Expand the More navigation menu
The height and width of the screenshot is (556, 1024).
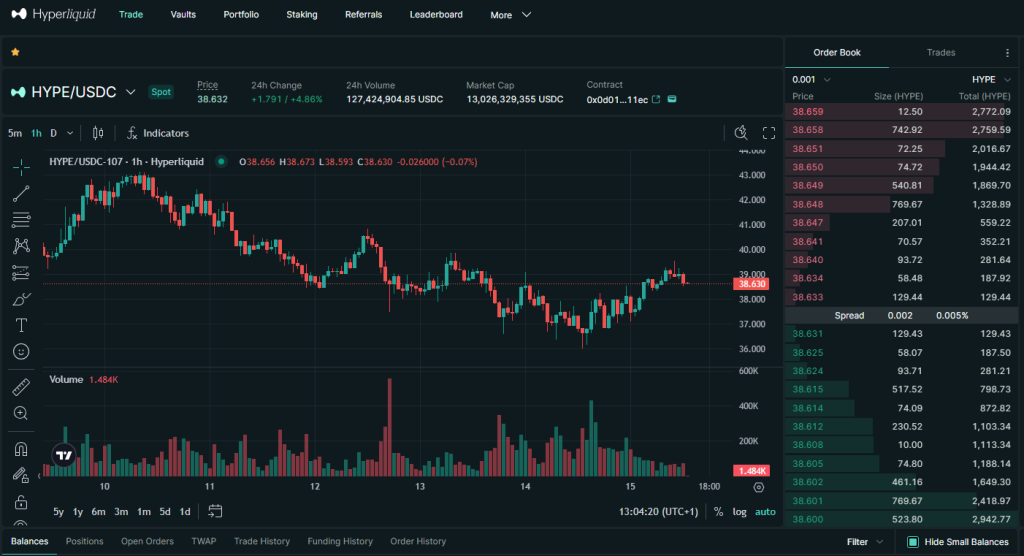click(x=510, y=15)
